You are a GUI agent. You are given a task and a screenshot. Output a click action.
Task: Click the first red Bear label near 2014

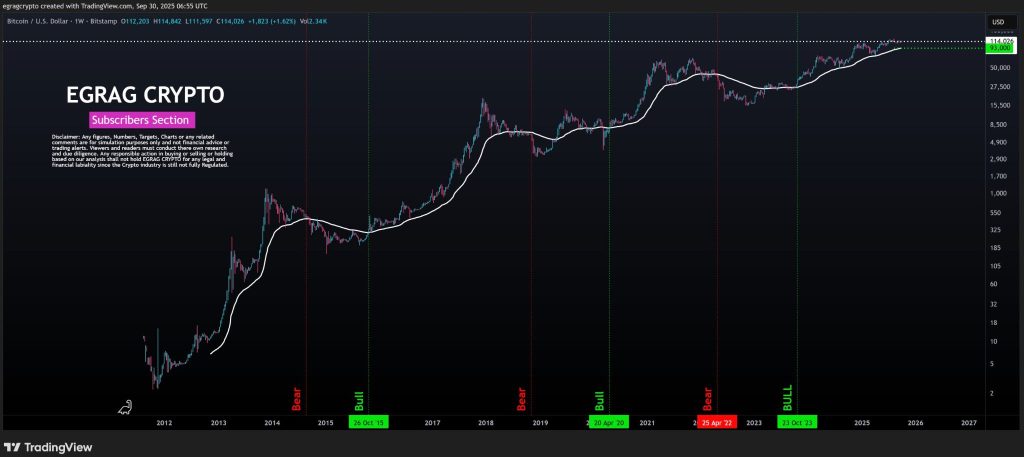click(296, 399)
